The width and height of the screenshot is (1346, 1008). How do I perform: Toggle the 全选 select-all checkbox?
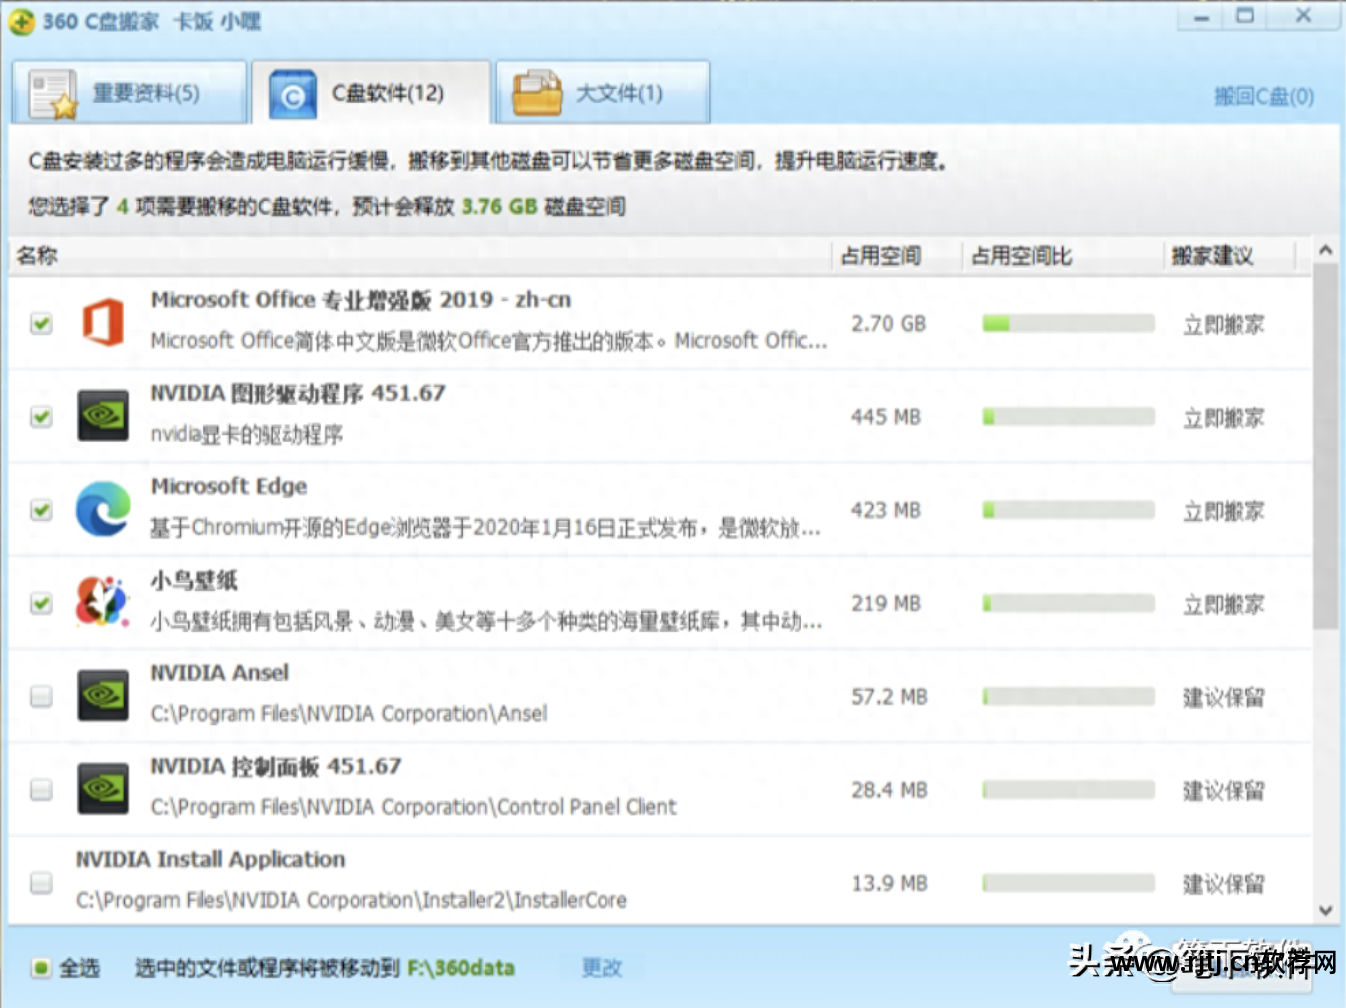[x=41, y=967]
